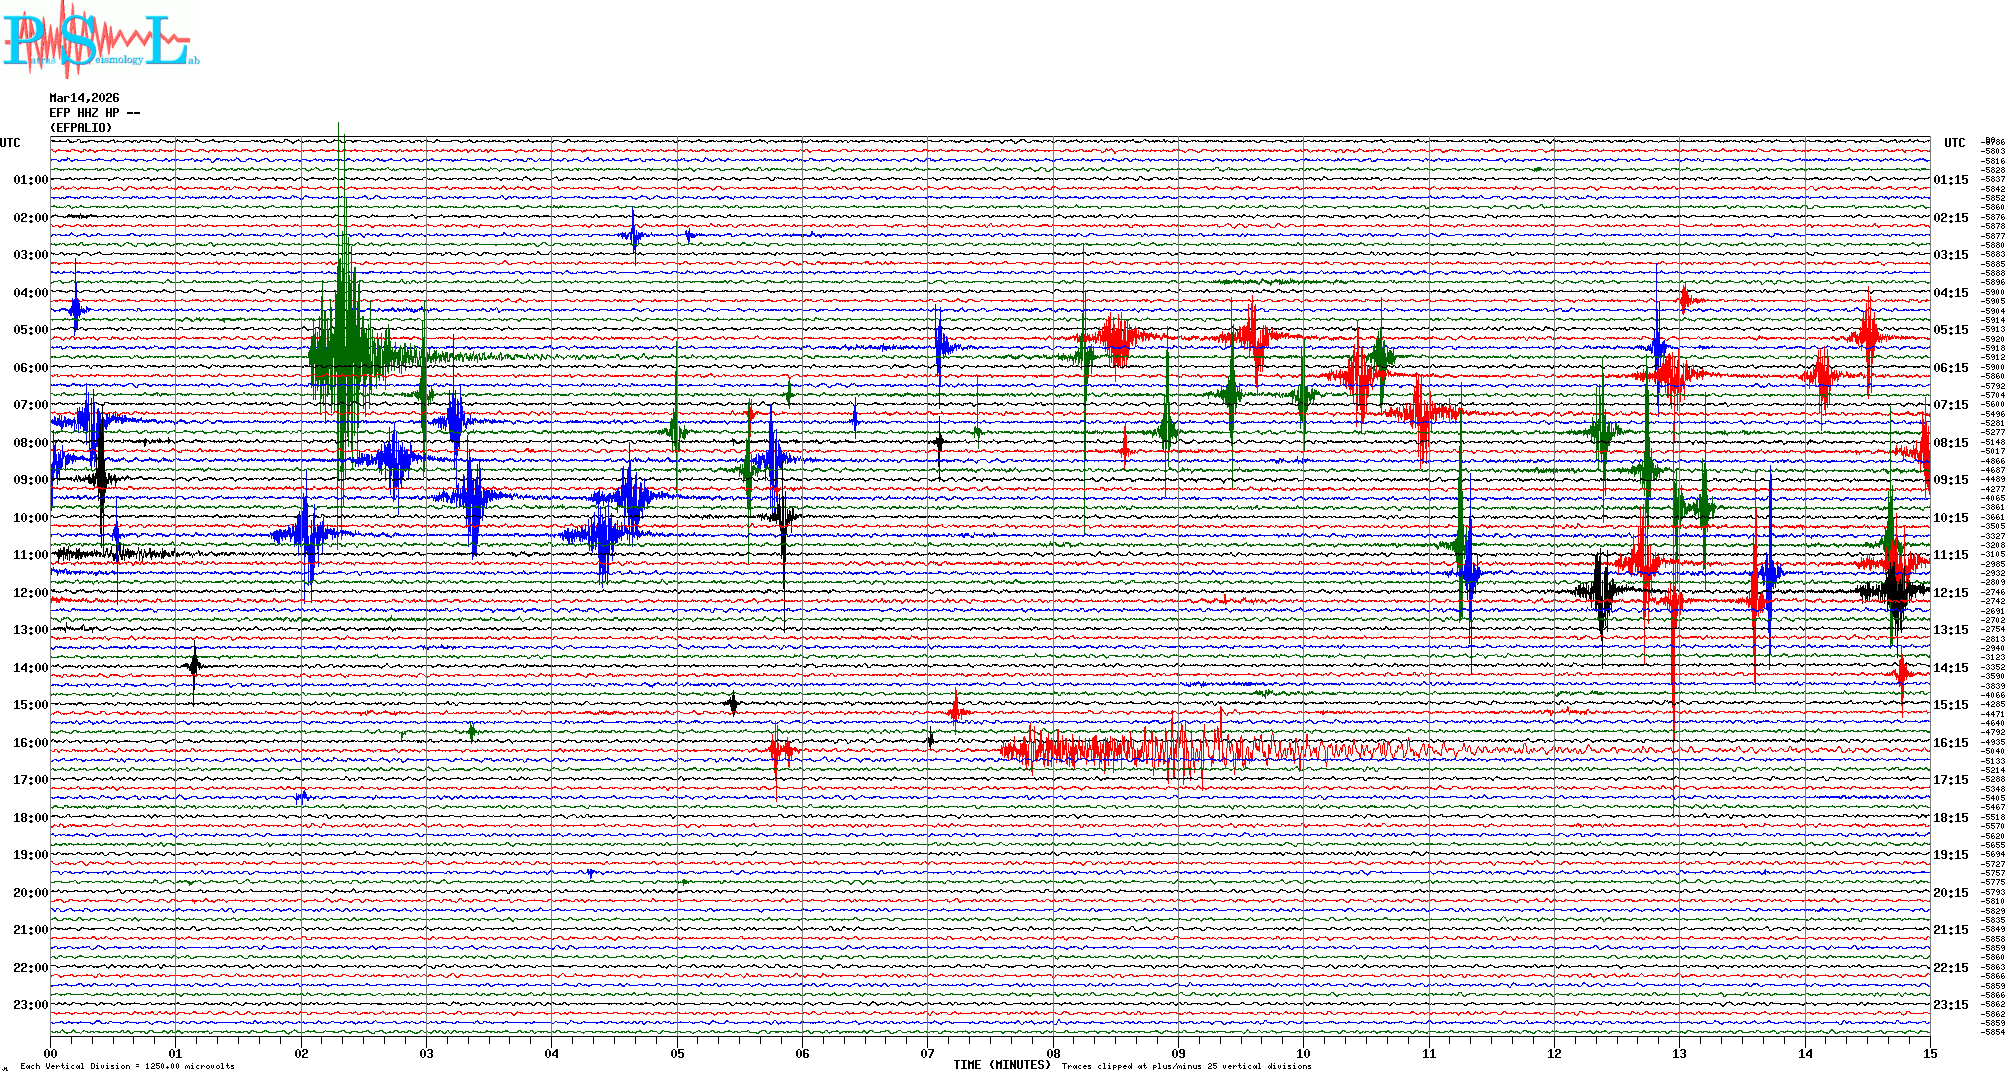This screenshot has width=2010, height=1080.
Task: Click the TIME (MINUTES) axis title
Action: 1002,1065
